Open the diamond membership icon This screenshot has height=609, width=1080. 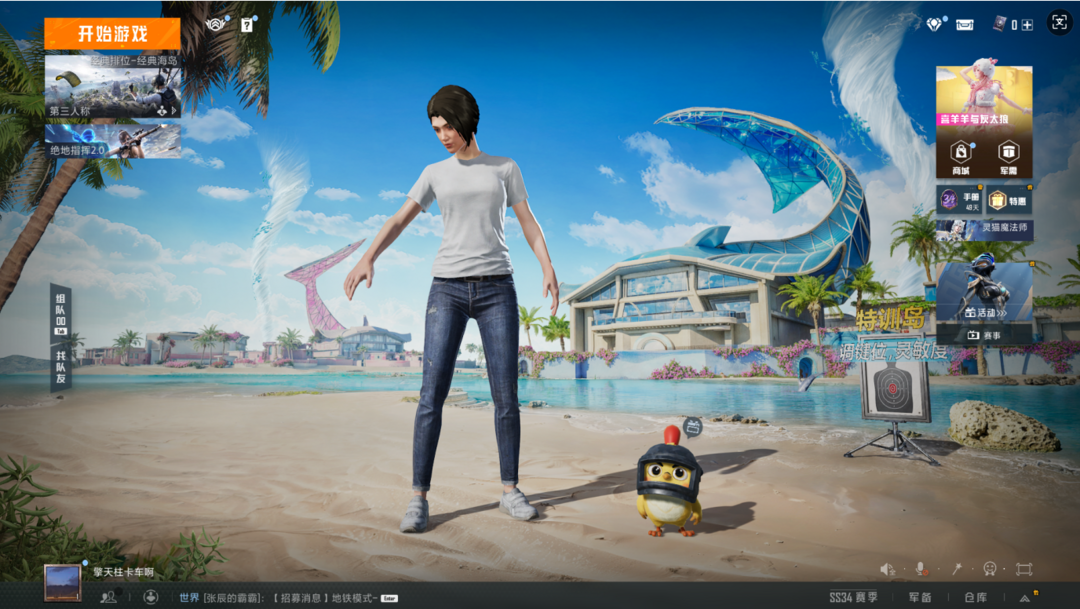(x=935, y=24)
